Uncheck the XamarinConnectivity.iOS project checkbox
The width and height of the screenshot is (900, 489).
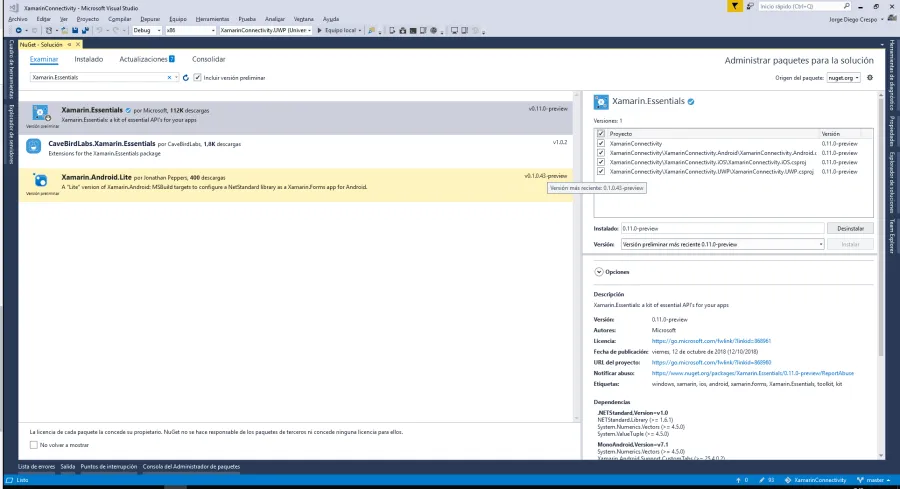tap(601, 162)
